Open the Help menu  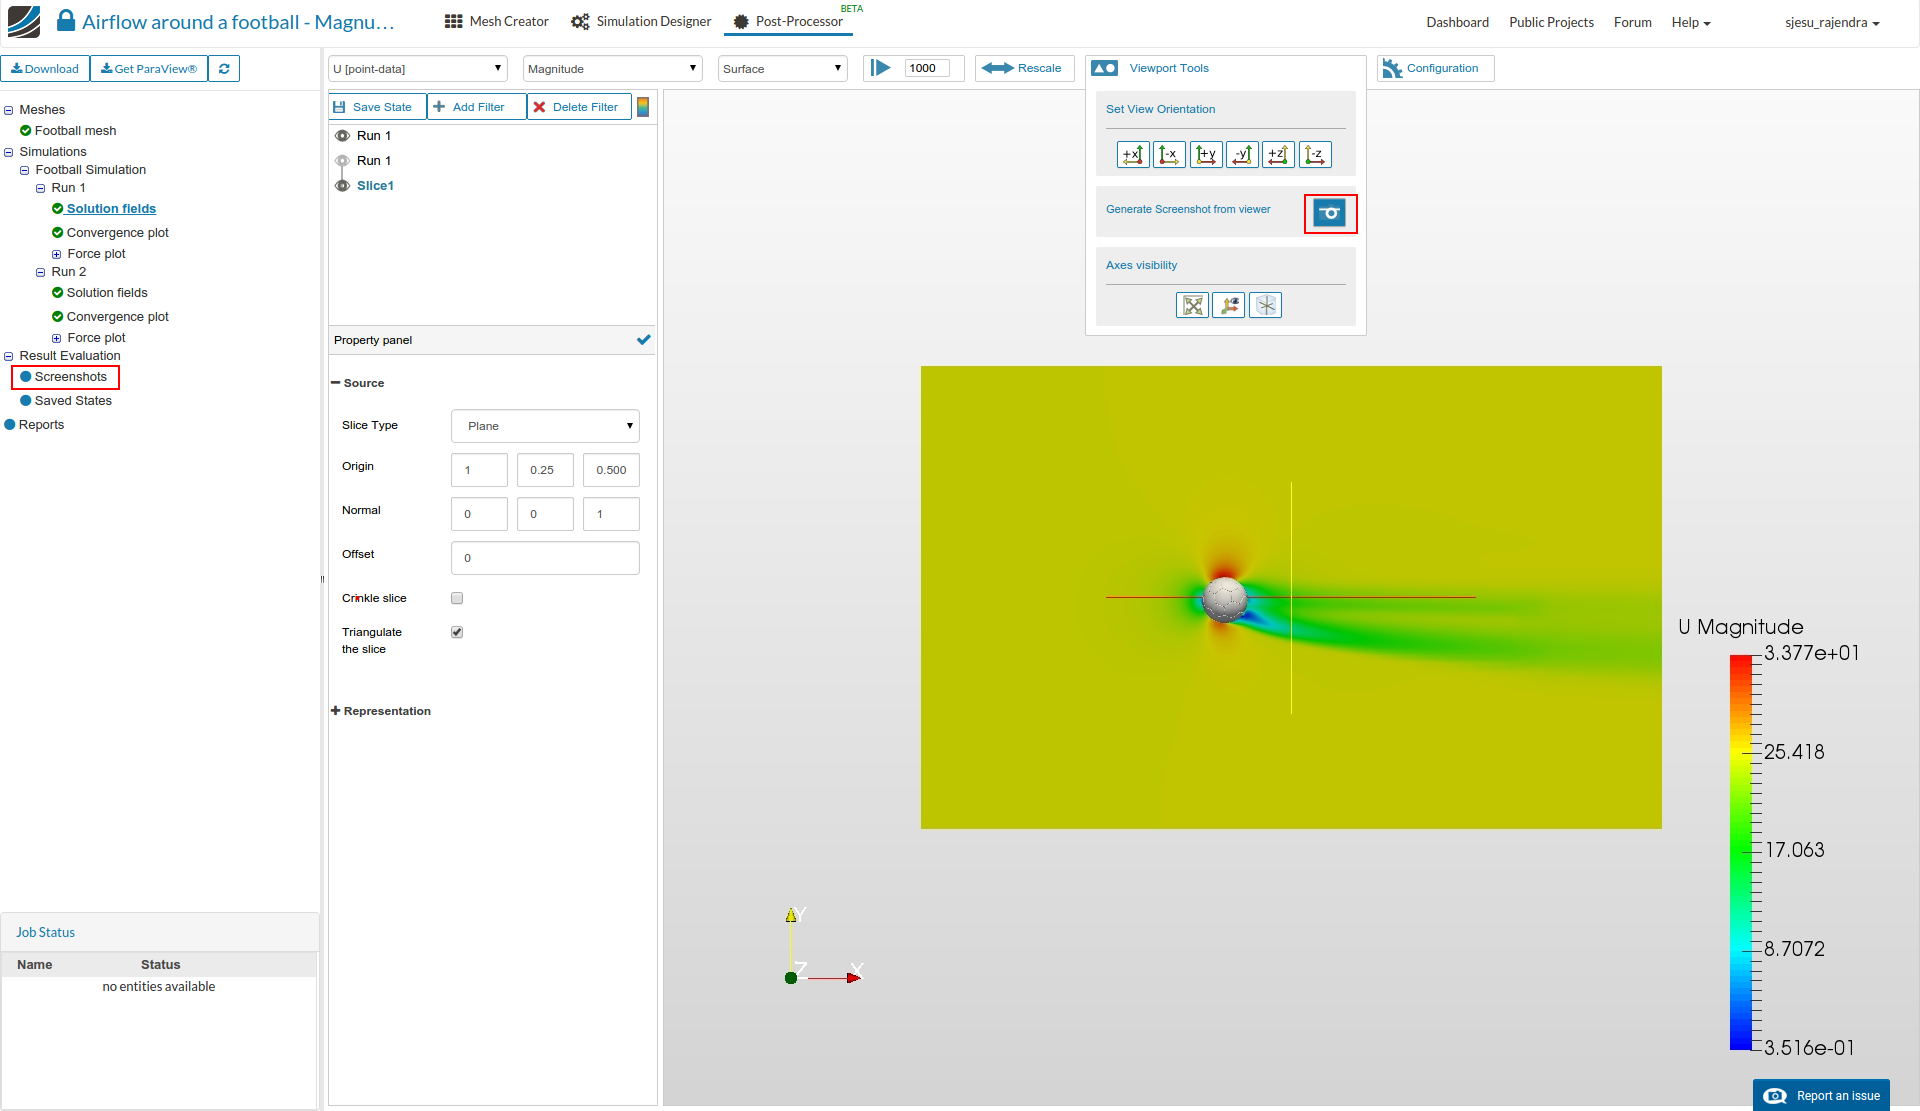click(x=1690, y=22)
